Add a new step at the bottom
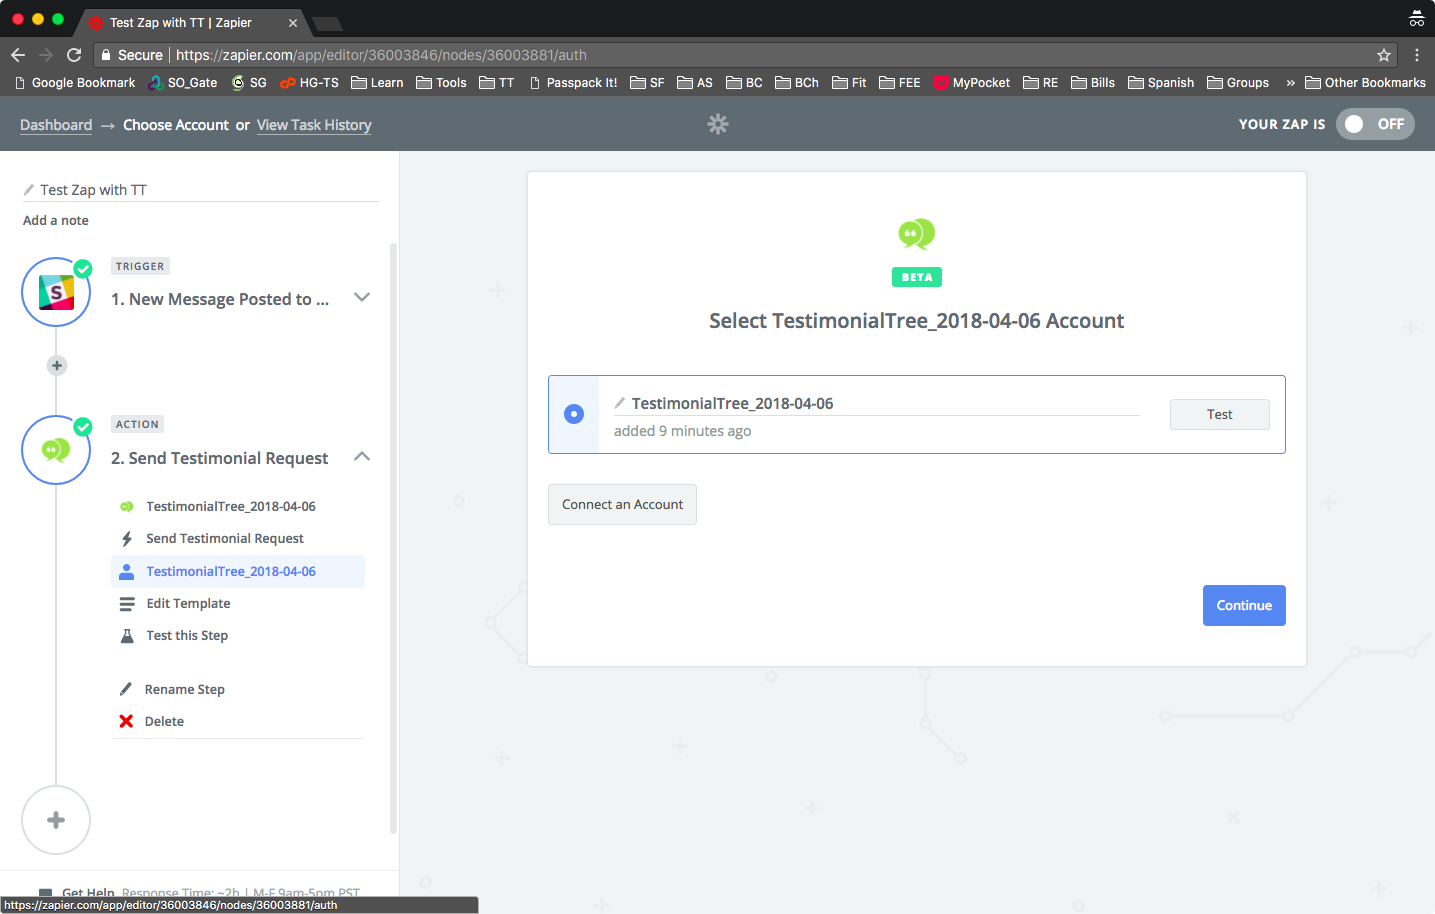 [x=56, y=820]
